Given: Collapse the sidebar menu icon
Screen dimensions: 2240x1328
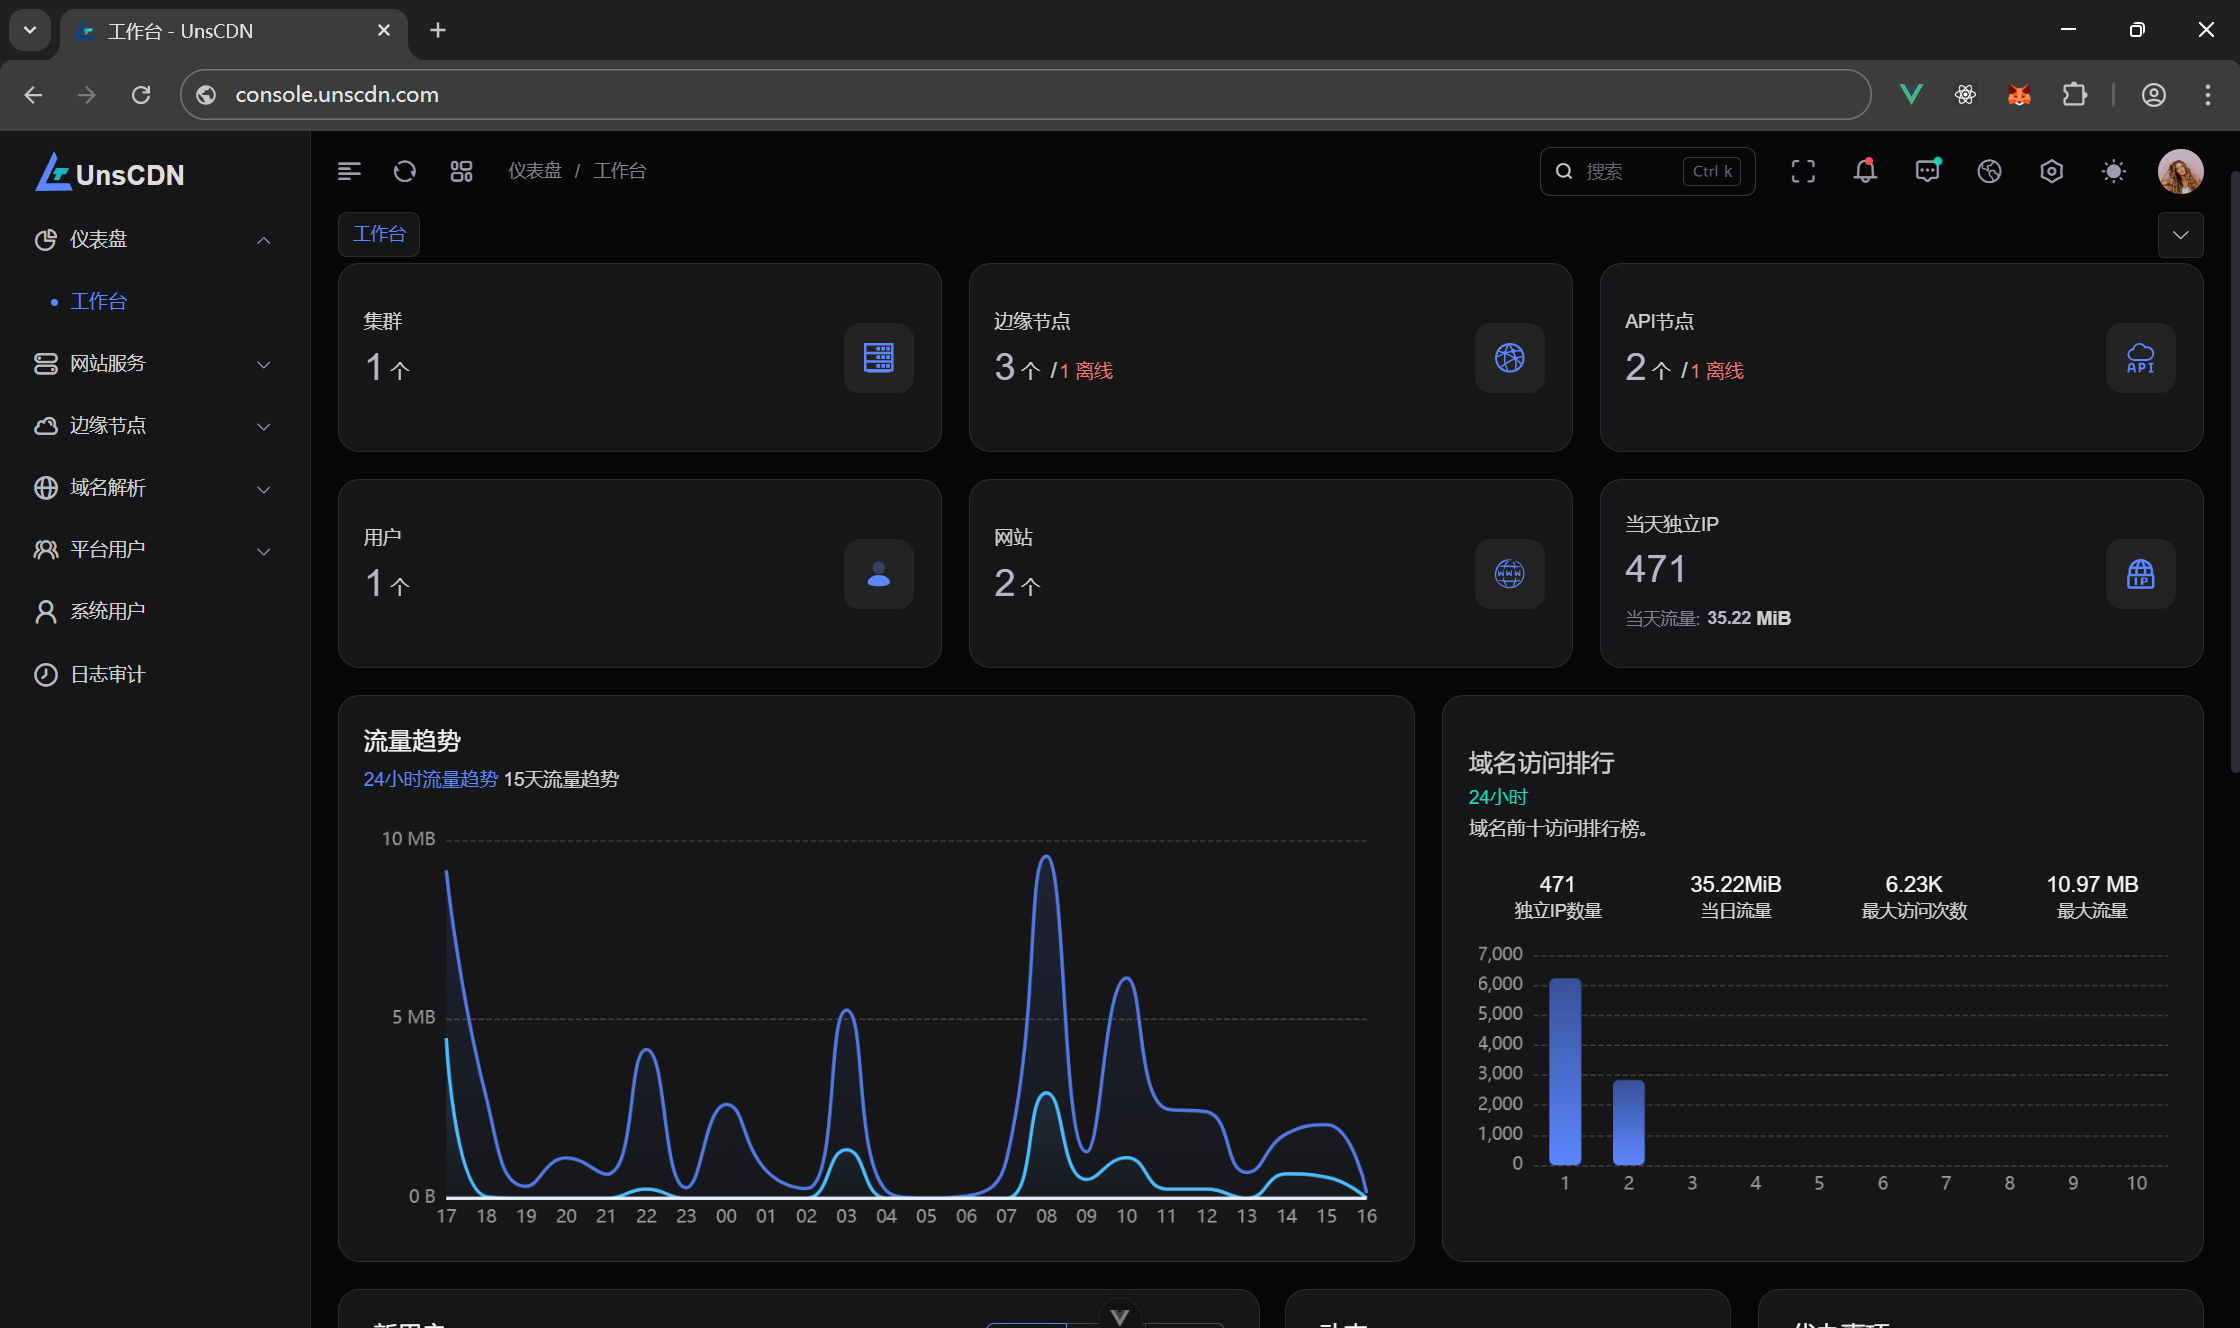Looking at the screenshot, I should pos(349,171).
